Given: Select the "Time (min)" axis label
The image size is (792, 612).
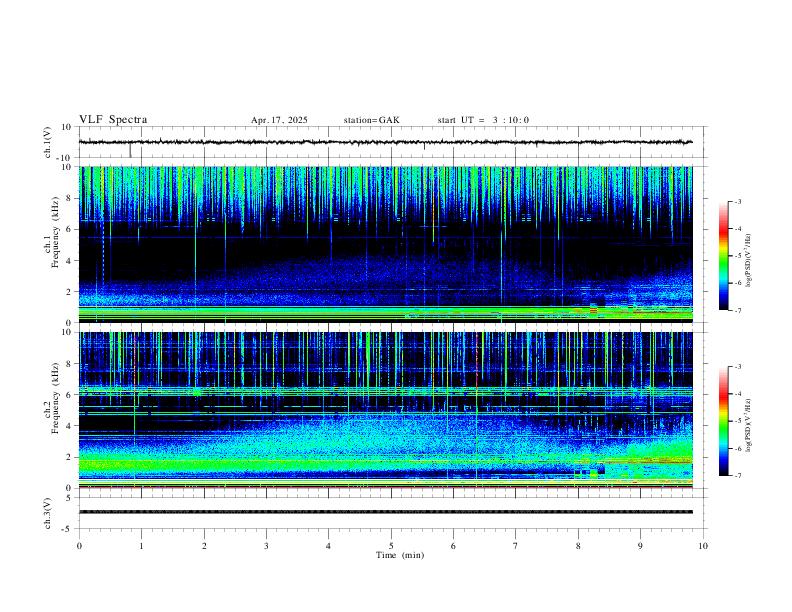Looking at the screenshot, I should click(x=400, y=555).
